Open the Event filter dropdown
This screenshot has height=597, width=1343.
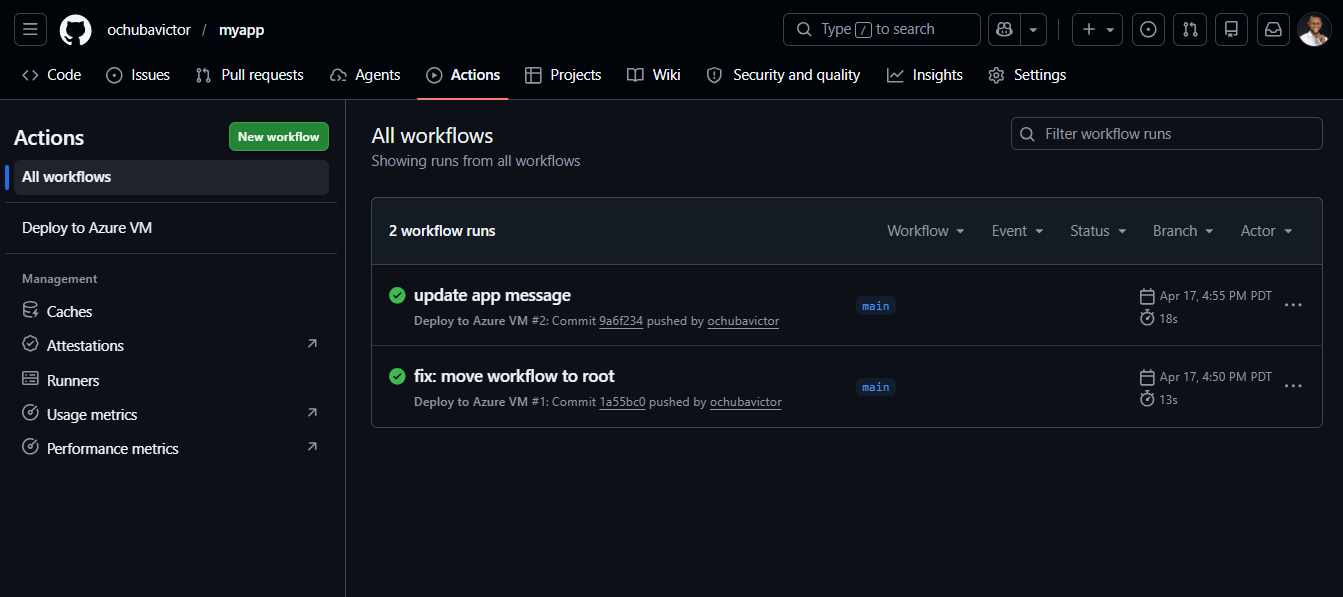[1018, 231]
